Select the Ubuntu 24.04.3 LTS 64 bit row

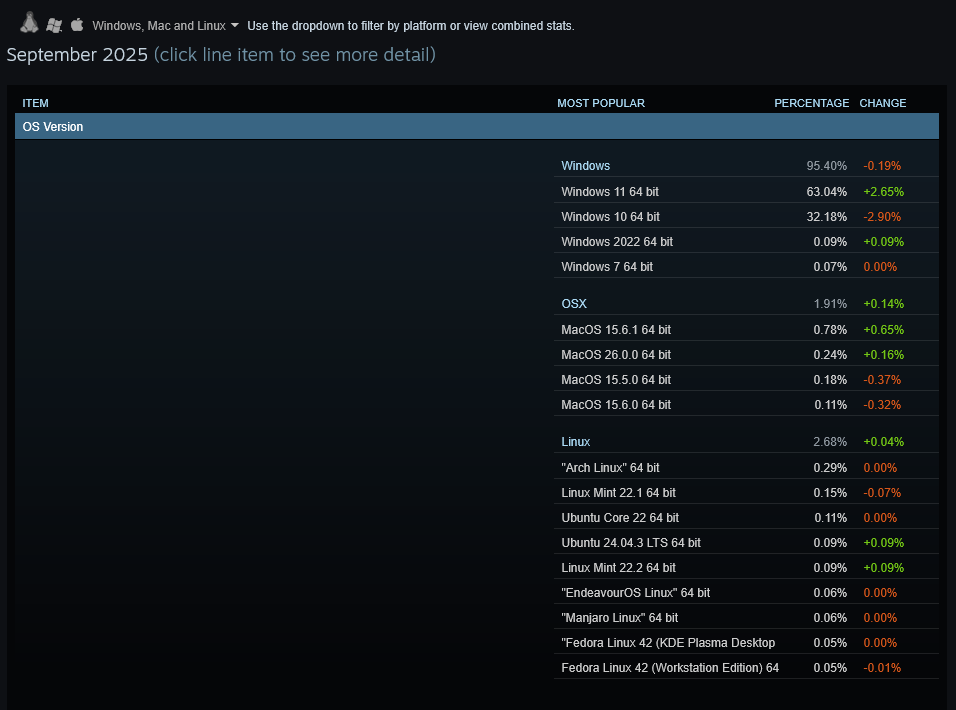[x=746, y=542]
